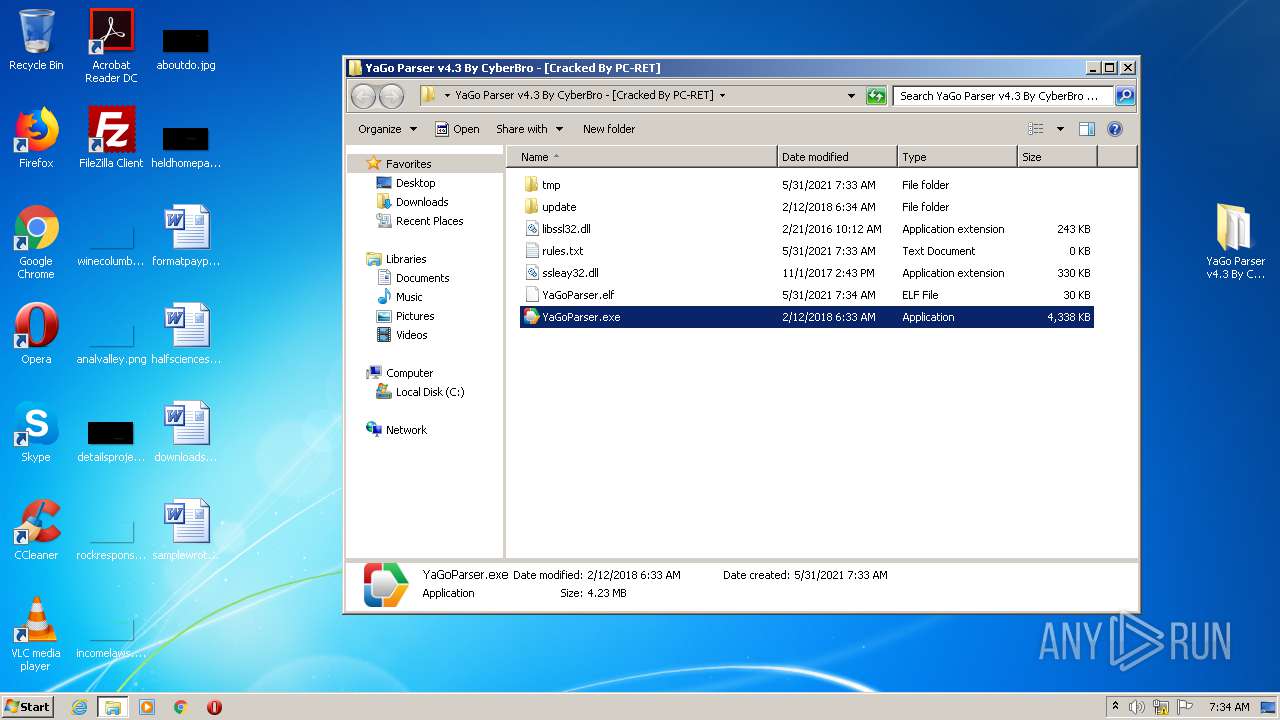The height and width of the screenshot is (720, 1280).
Task: Click the change view icon
Action: [x=1036, y=129]
